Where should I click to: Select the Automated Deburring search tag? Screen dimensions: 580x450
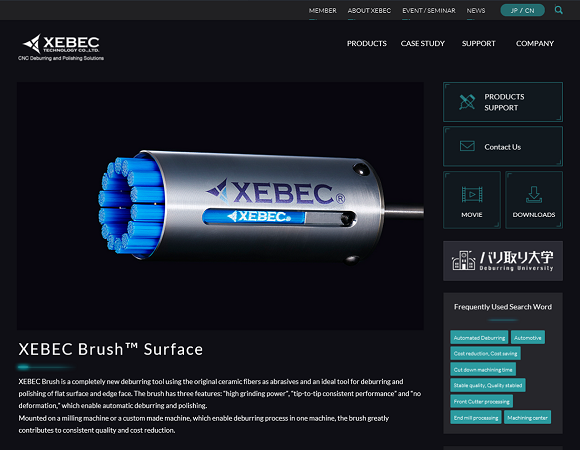pos(479,338)
